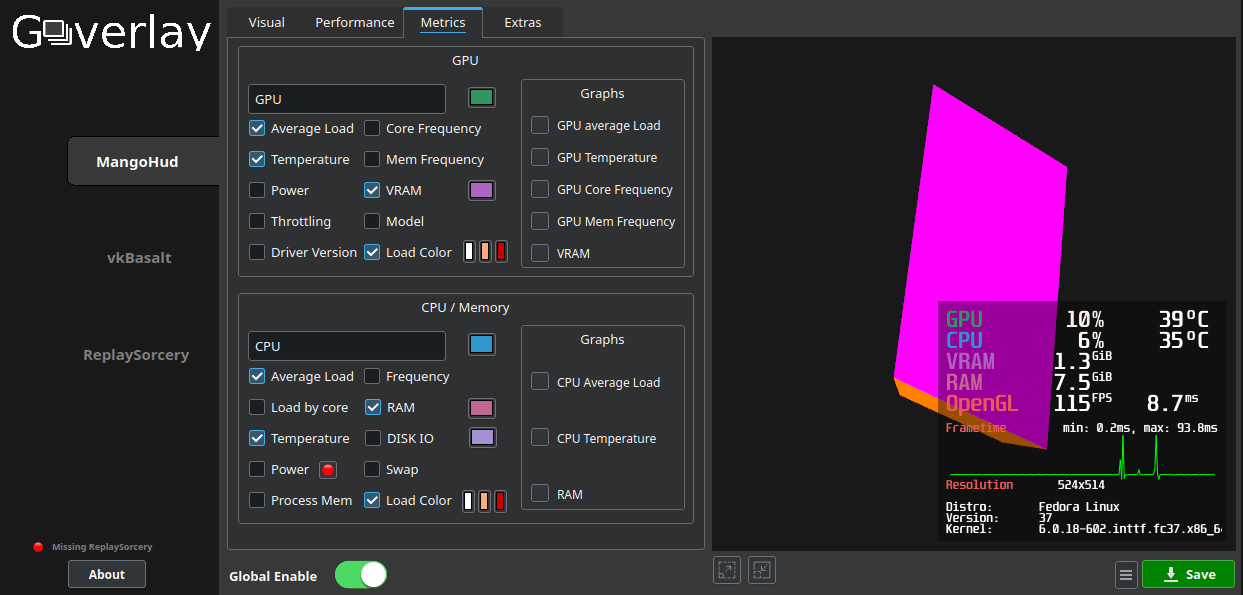The image size is (1243, 595).
Task: Enable CPU Power checkbox
Action: 257,469
